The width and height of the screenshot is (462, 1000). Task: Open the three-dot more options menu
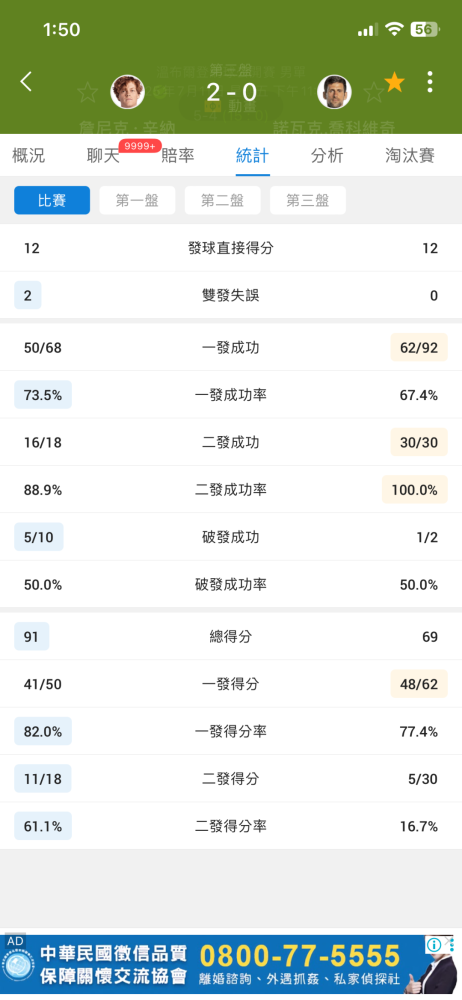430,82
